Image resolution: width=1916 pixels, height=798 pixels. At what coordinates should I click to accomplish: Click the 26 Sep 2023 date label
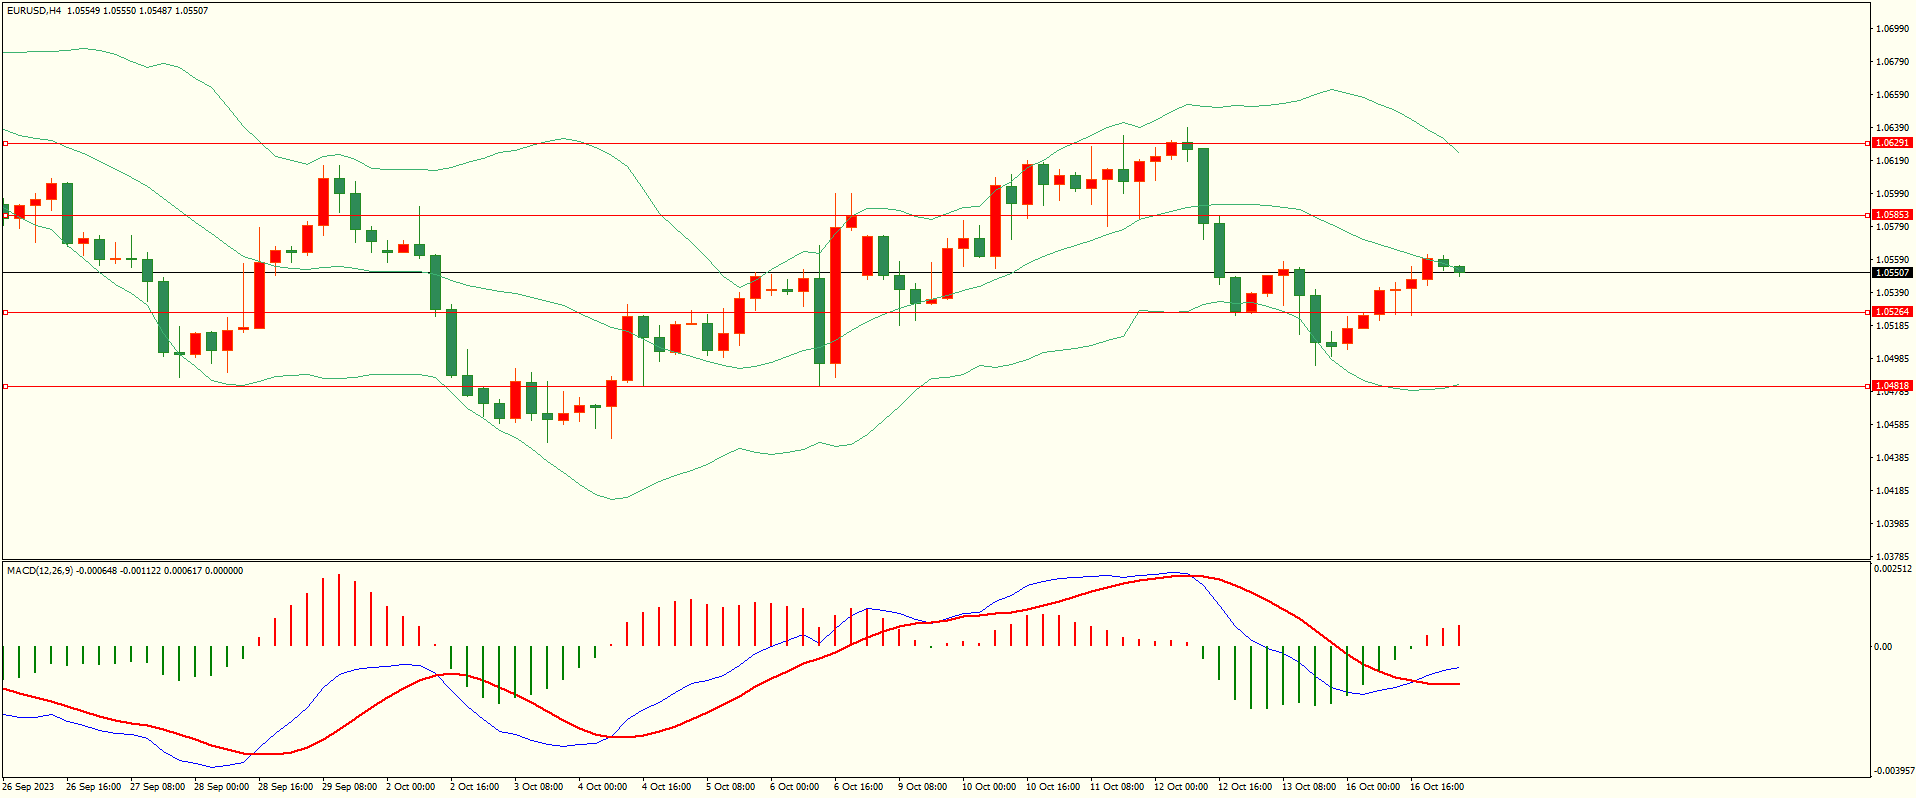click(x=28, y=787)
